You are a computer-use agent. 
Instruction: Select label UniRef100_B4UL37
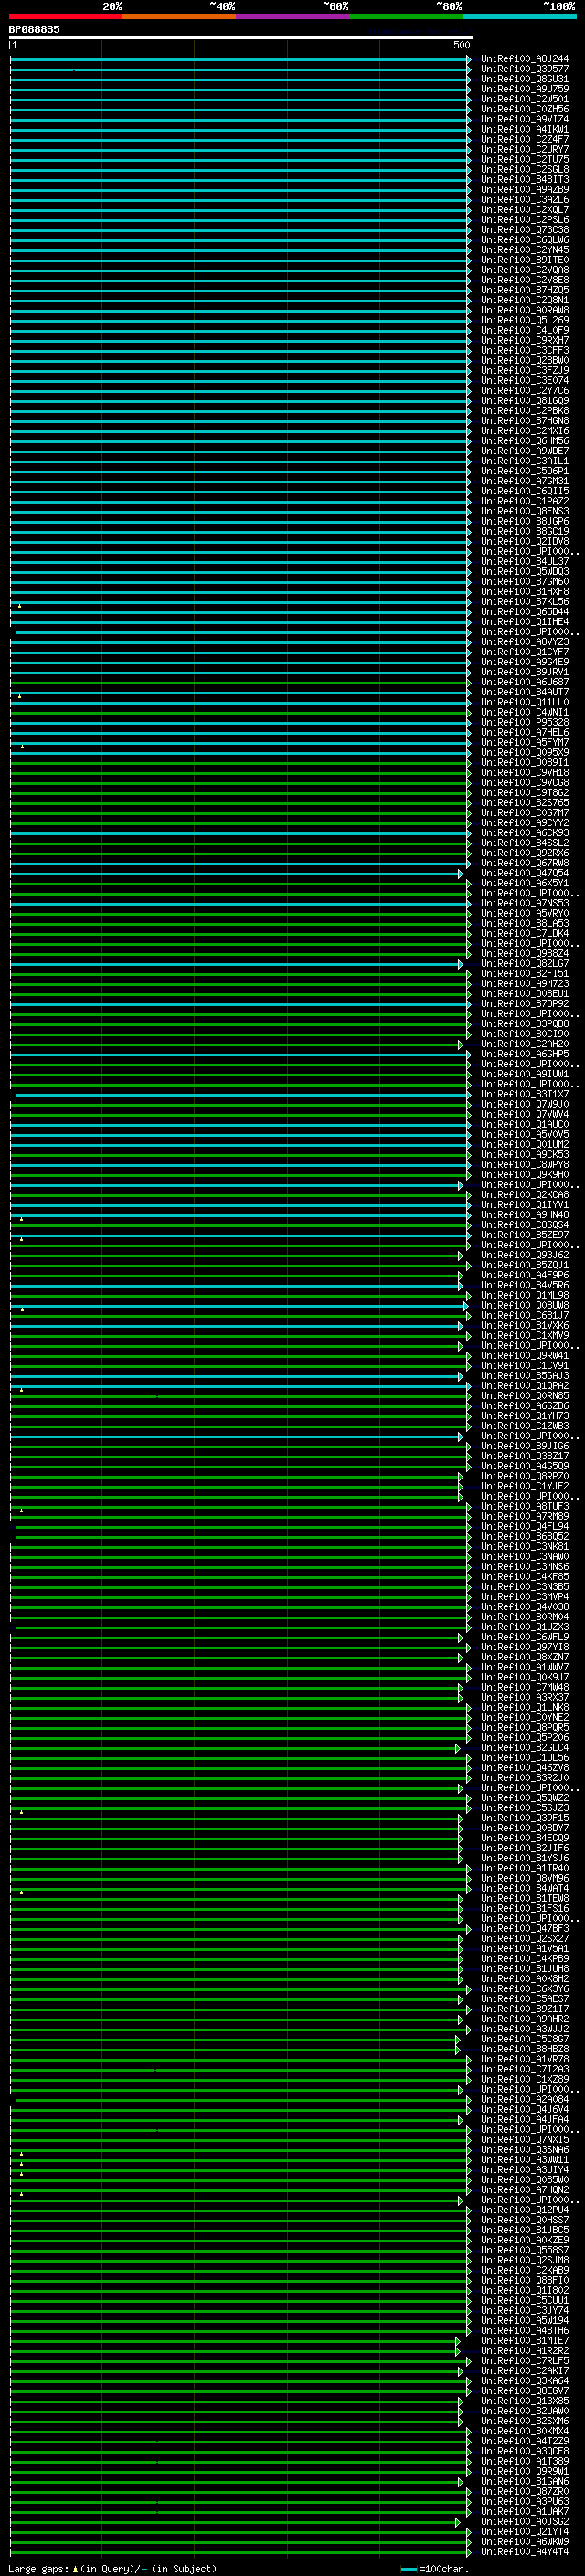click(525, 561)
